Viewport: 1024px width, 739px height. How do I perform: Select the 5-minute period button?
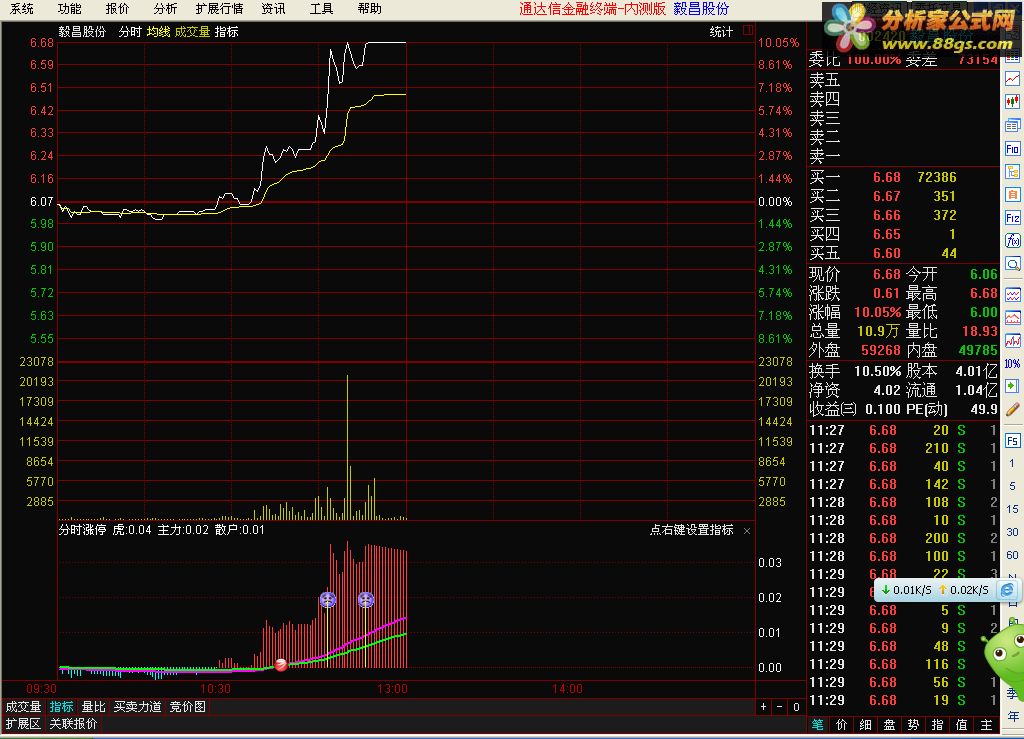coord(1012,486)
